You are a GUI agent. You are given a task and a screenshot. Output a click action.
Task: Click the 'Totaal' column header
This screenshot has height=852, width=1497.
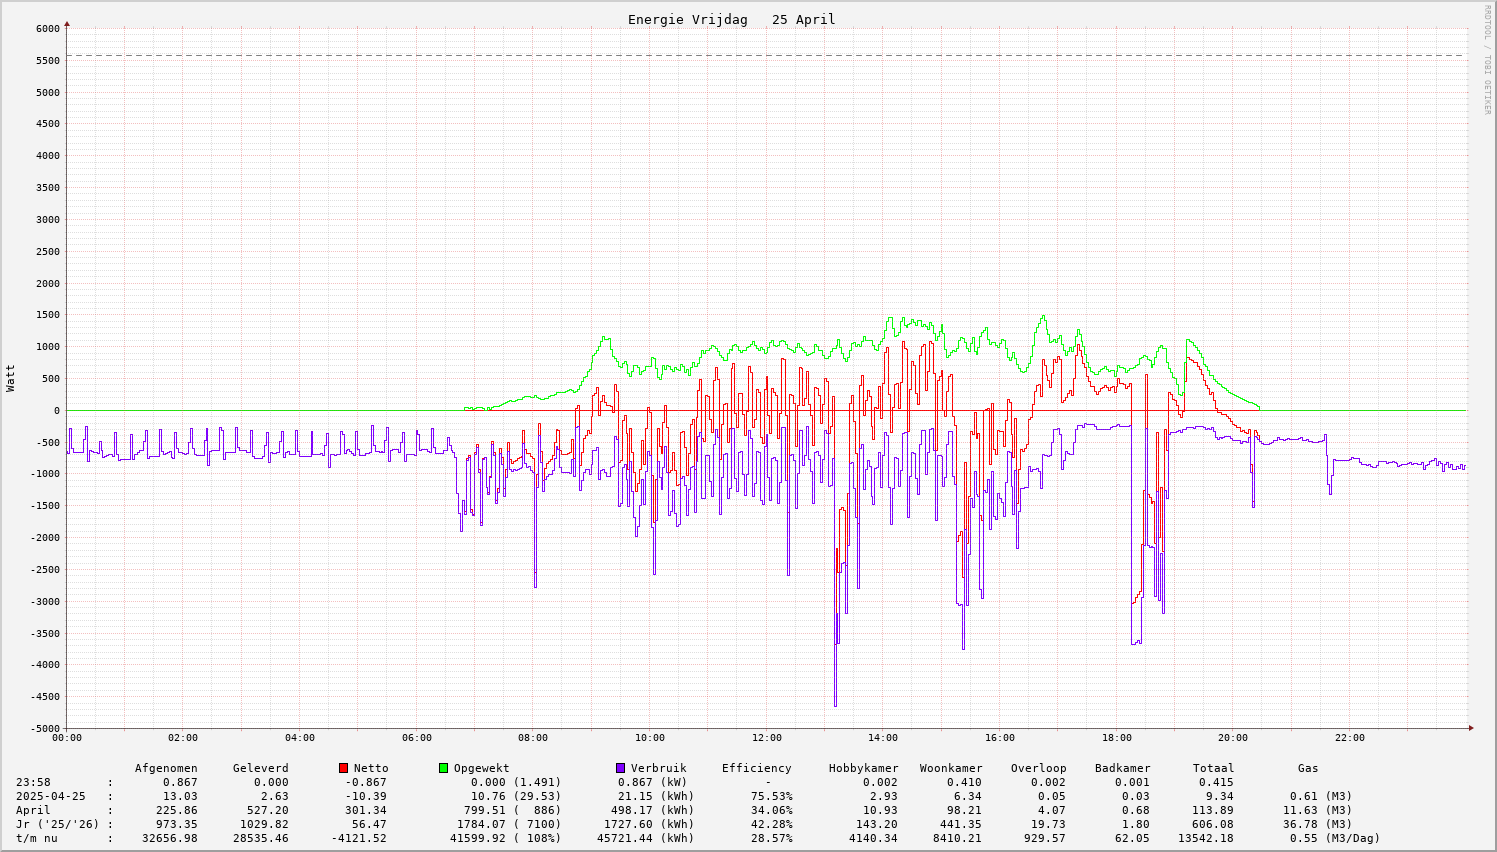pos(1213,768)
